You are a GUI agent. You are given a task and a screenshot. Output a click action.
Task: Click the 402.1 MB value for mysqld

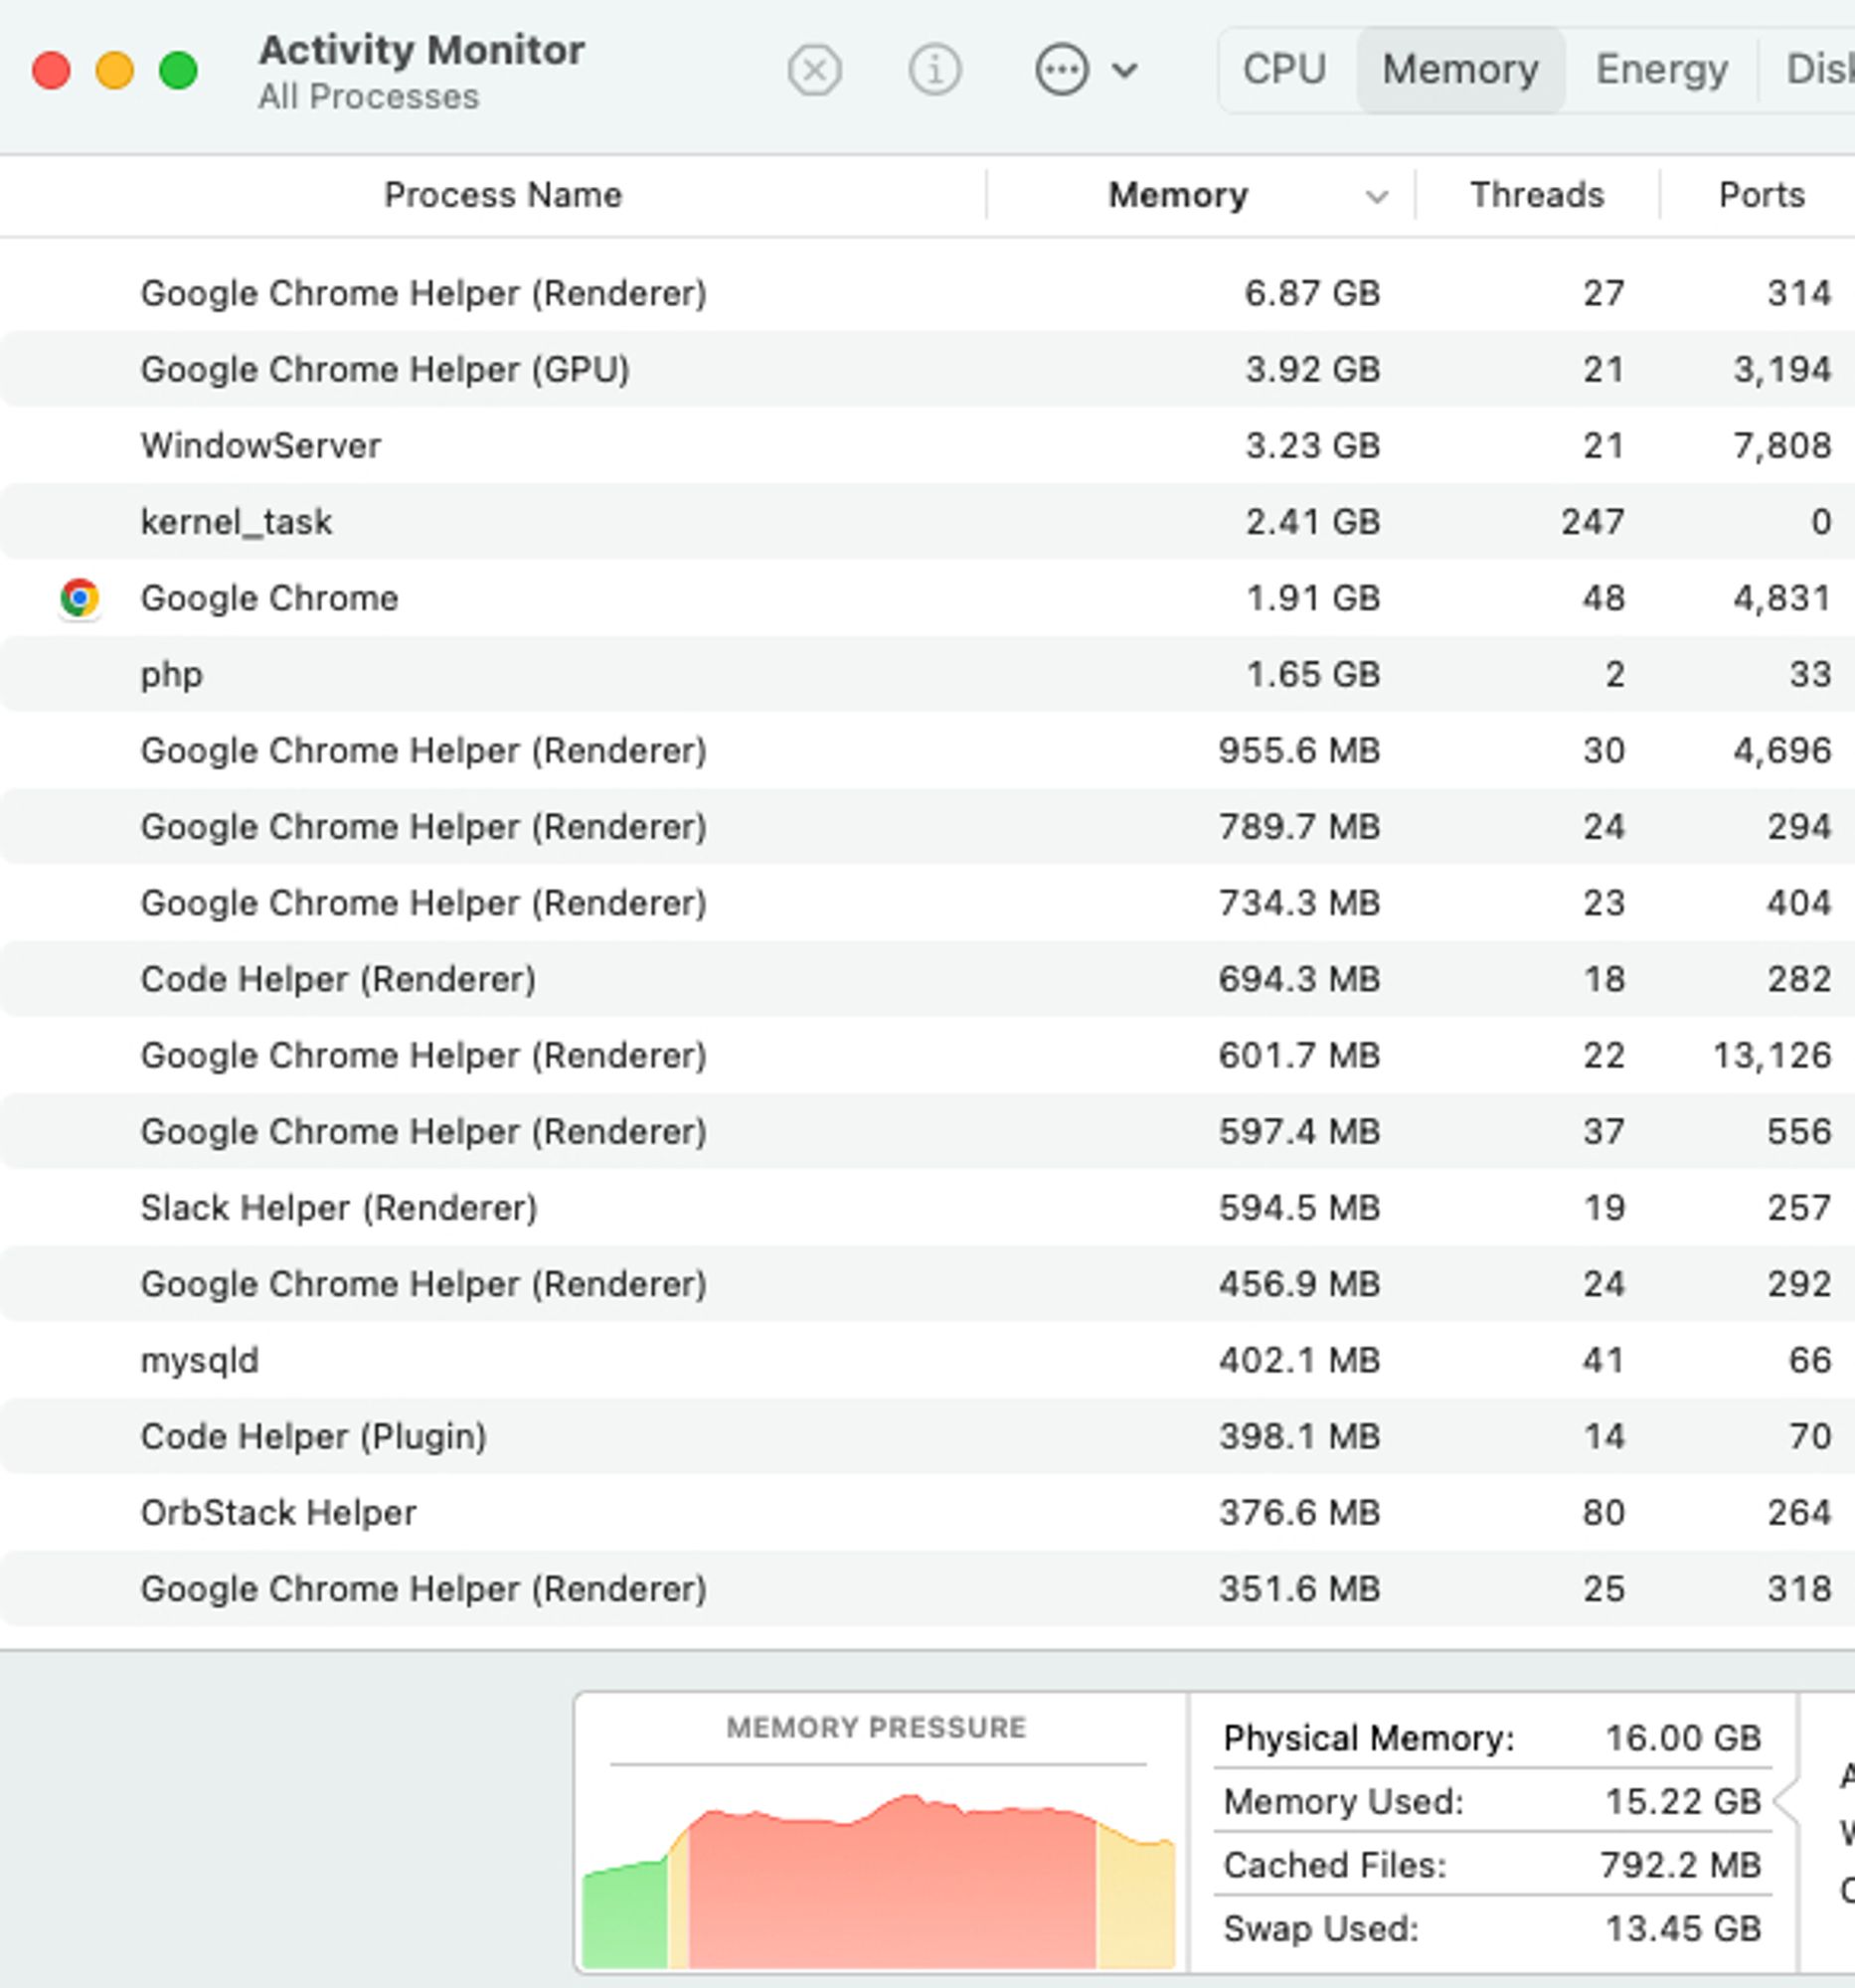pos(1299,1360)
